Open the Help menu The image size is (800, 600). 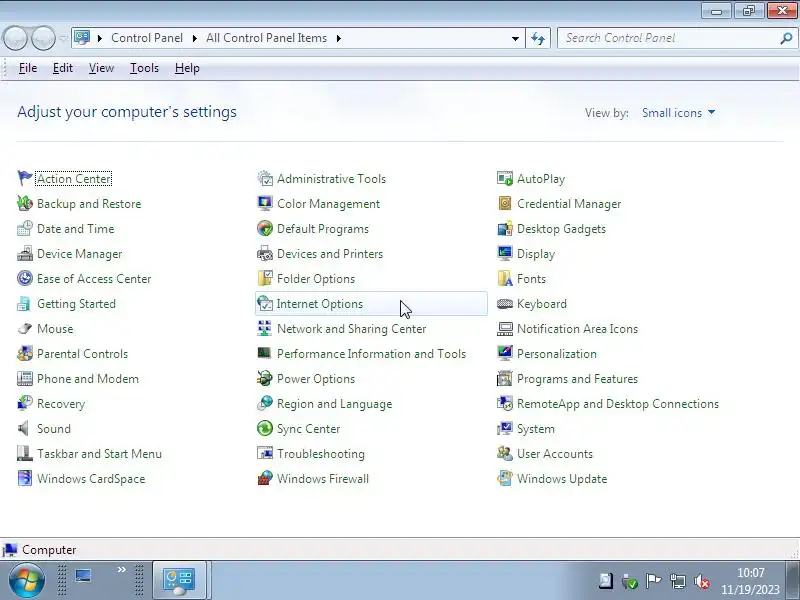tap(187, 68)
